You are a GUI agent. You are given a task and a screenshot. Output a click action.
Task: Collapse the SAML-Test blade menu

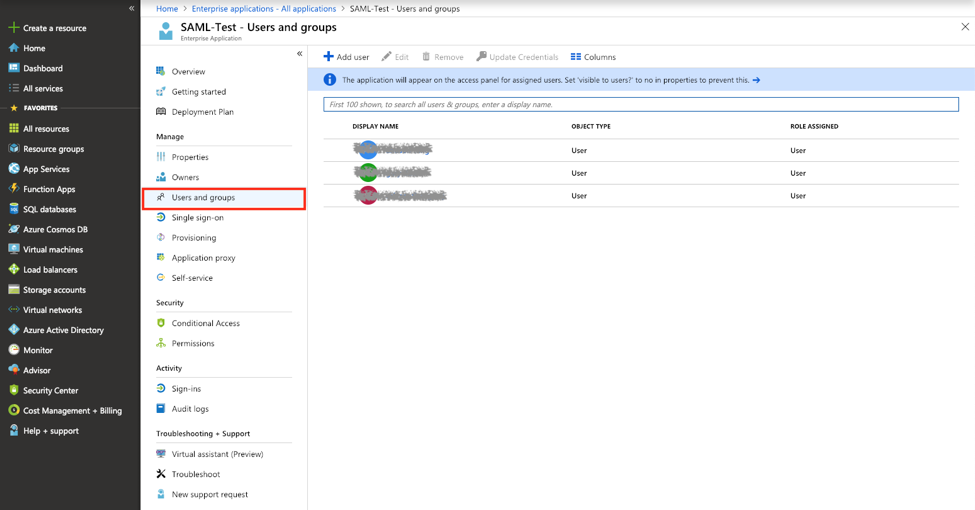300,53
